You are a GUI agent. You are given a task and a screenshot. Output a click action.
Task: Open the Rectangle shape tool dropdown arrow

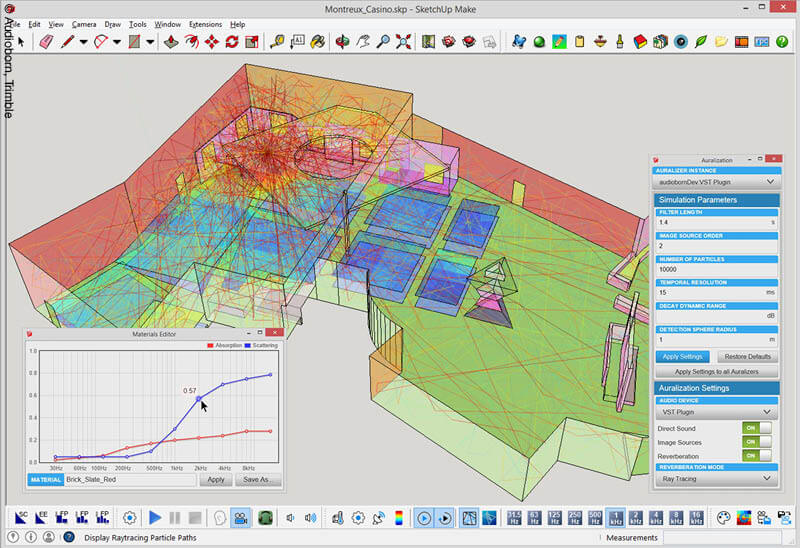[x=151, y=42]
